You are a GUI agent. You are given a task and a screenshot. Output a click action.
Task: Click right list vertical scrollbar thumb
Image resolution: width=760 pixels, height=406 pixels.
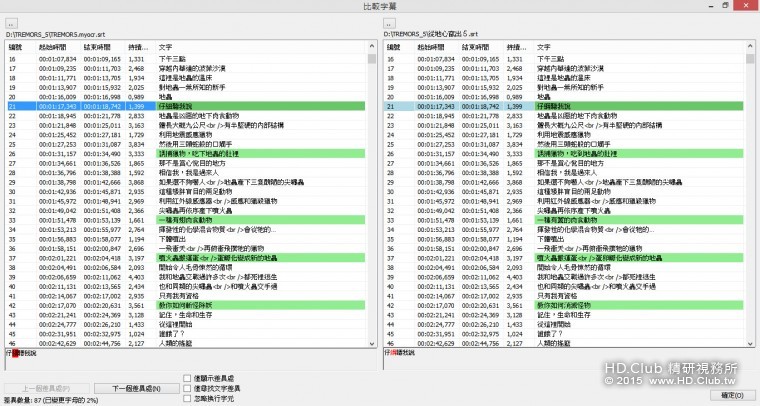click(750, 59)
